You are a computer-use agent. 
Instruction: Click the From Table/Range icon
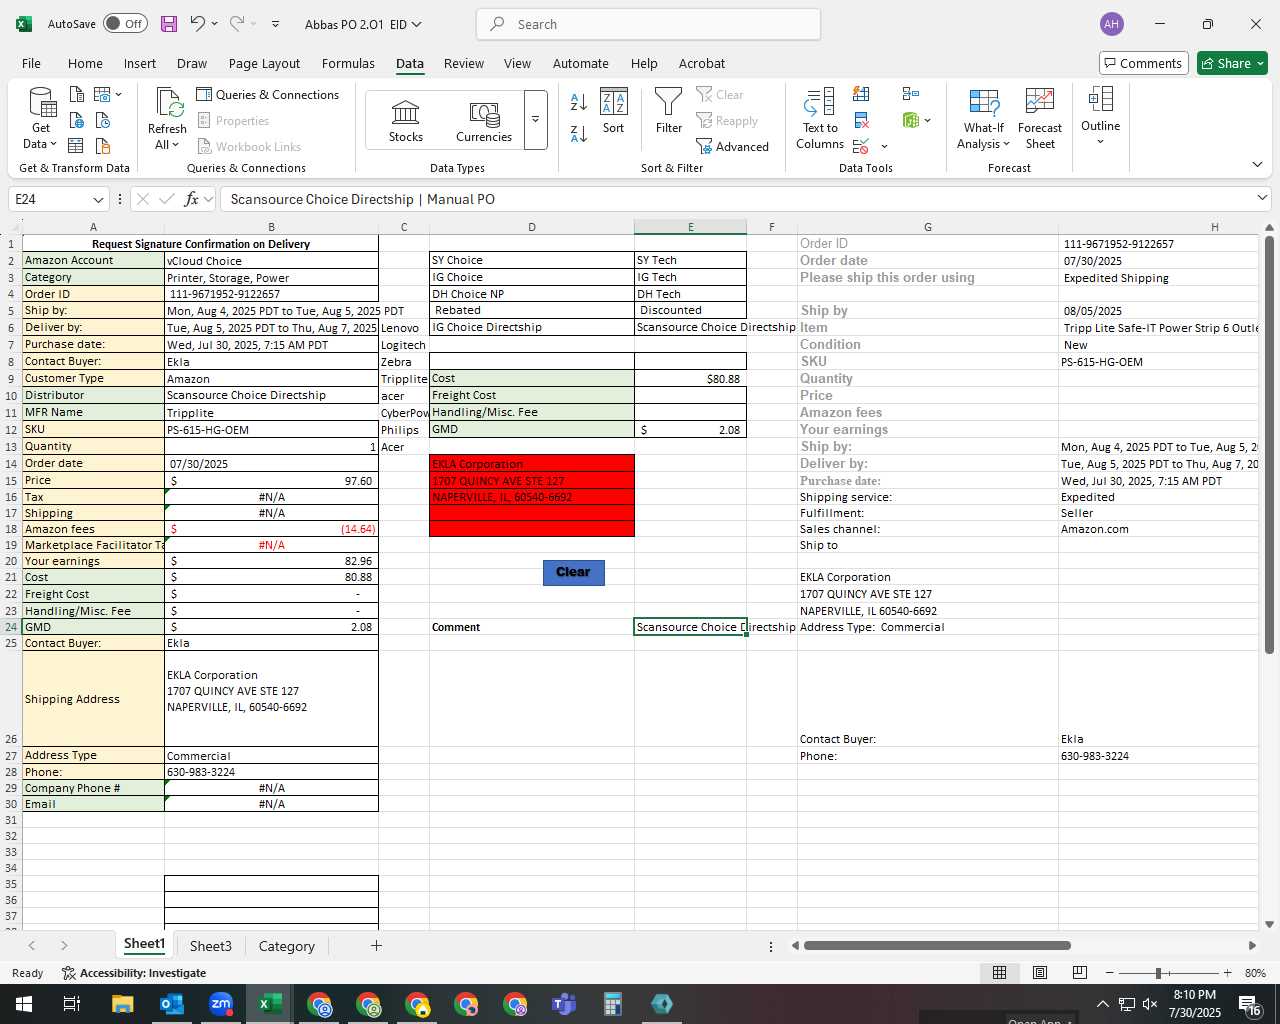(x=76, y=146)
